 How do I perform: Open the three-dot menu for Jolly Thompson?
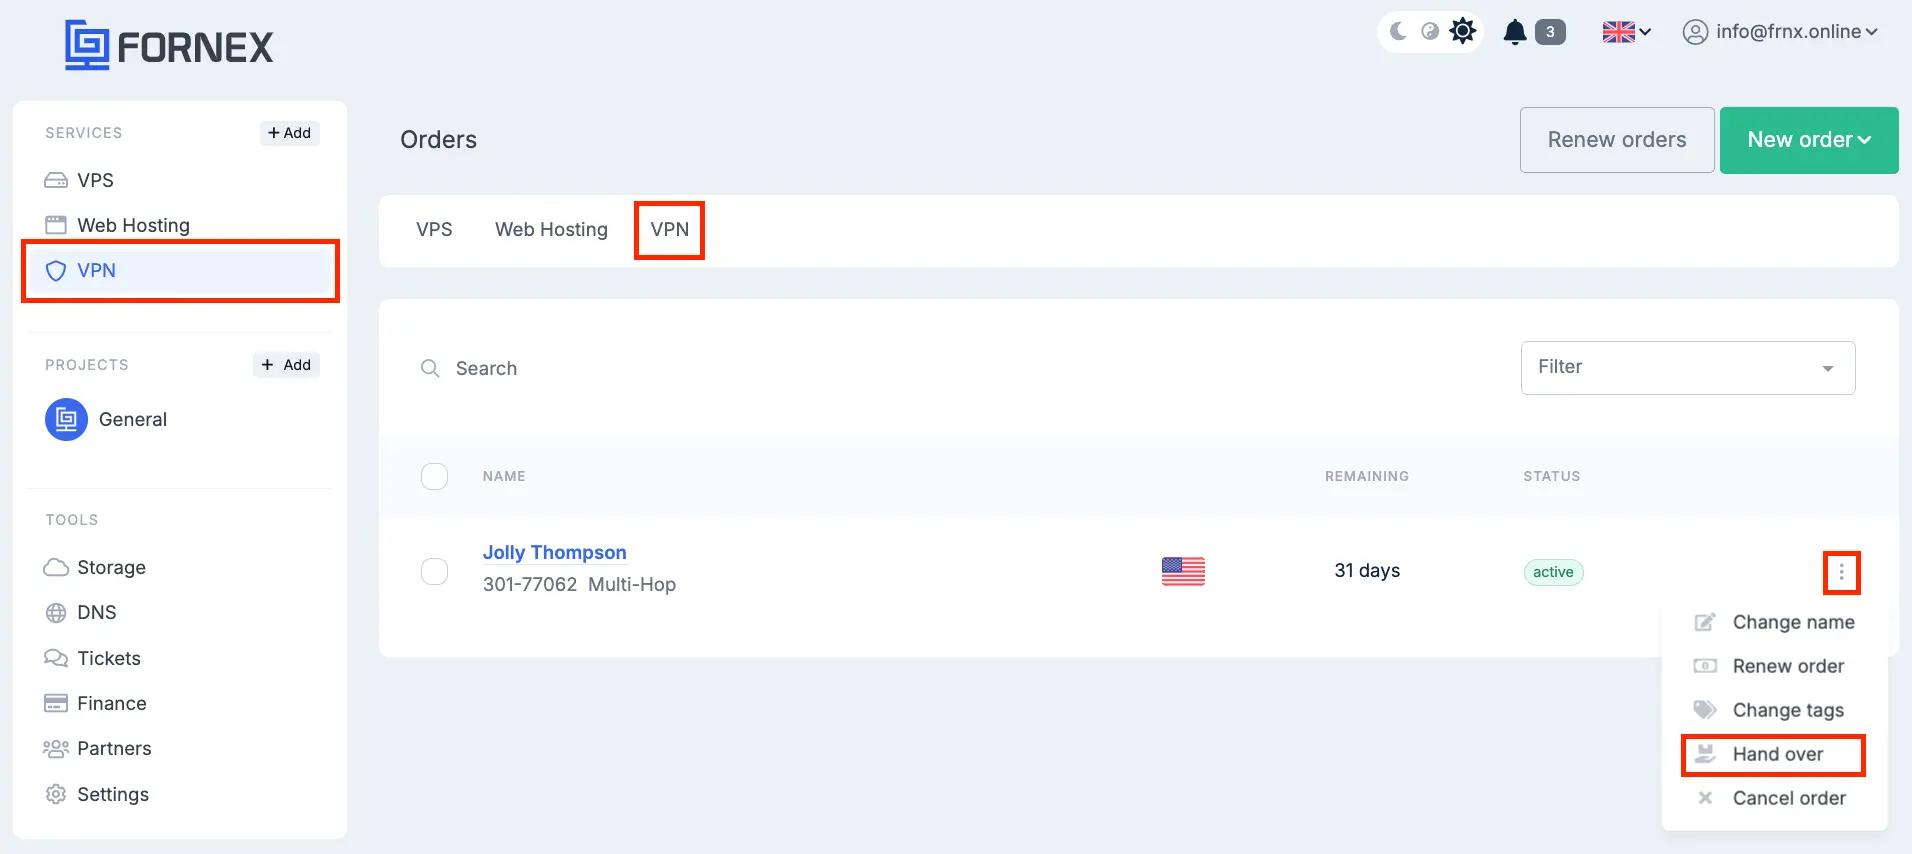[x=1841, y=572]
